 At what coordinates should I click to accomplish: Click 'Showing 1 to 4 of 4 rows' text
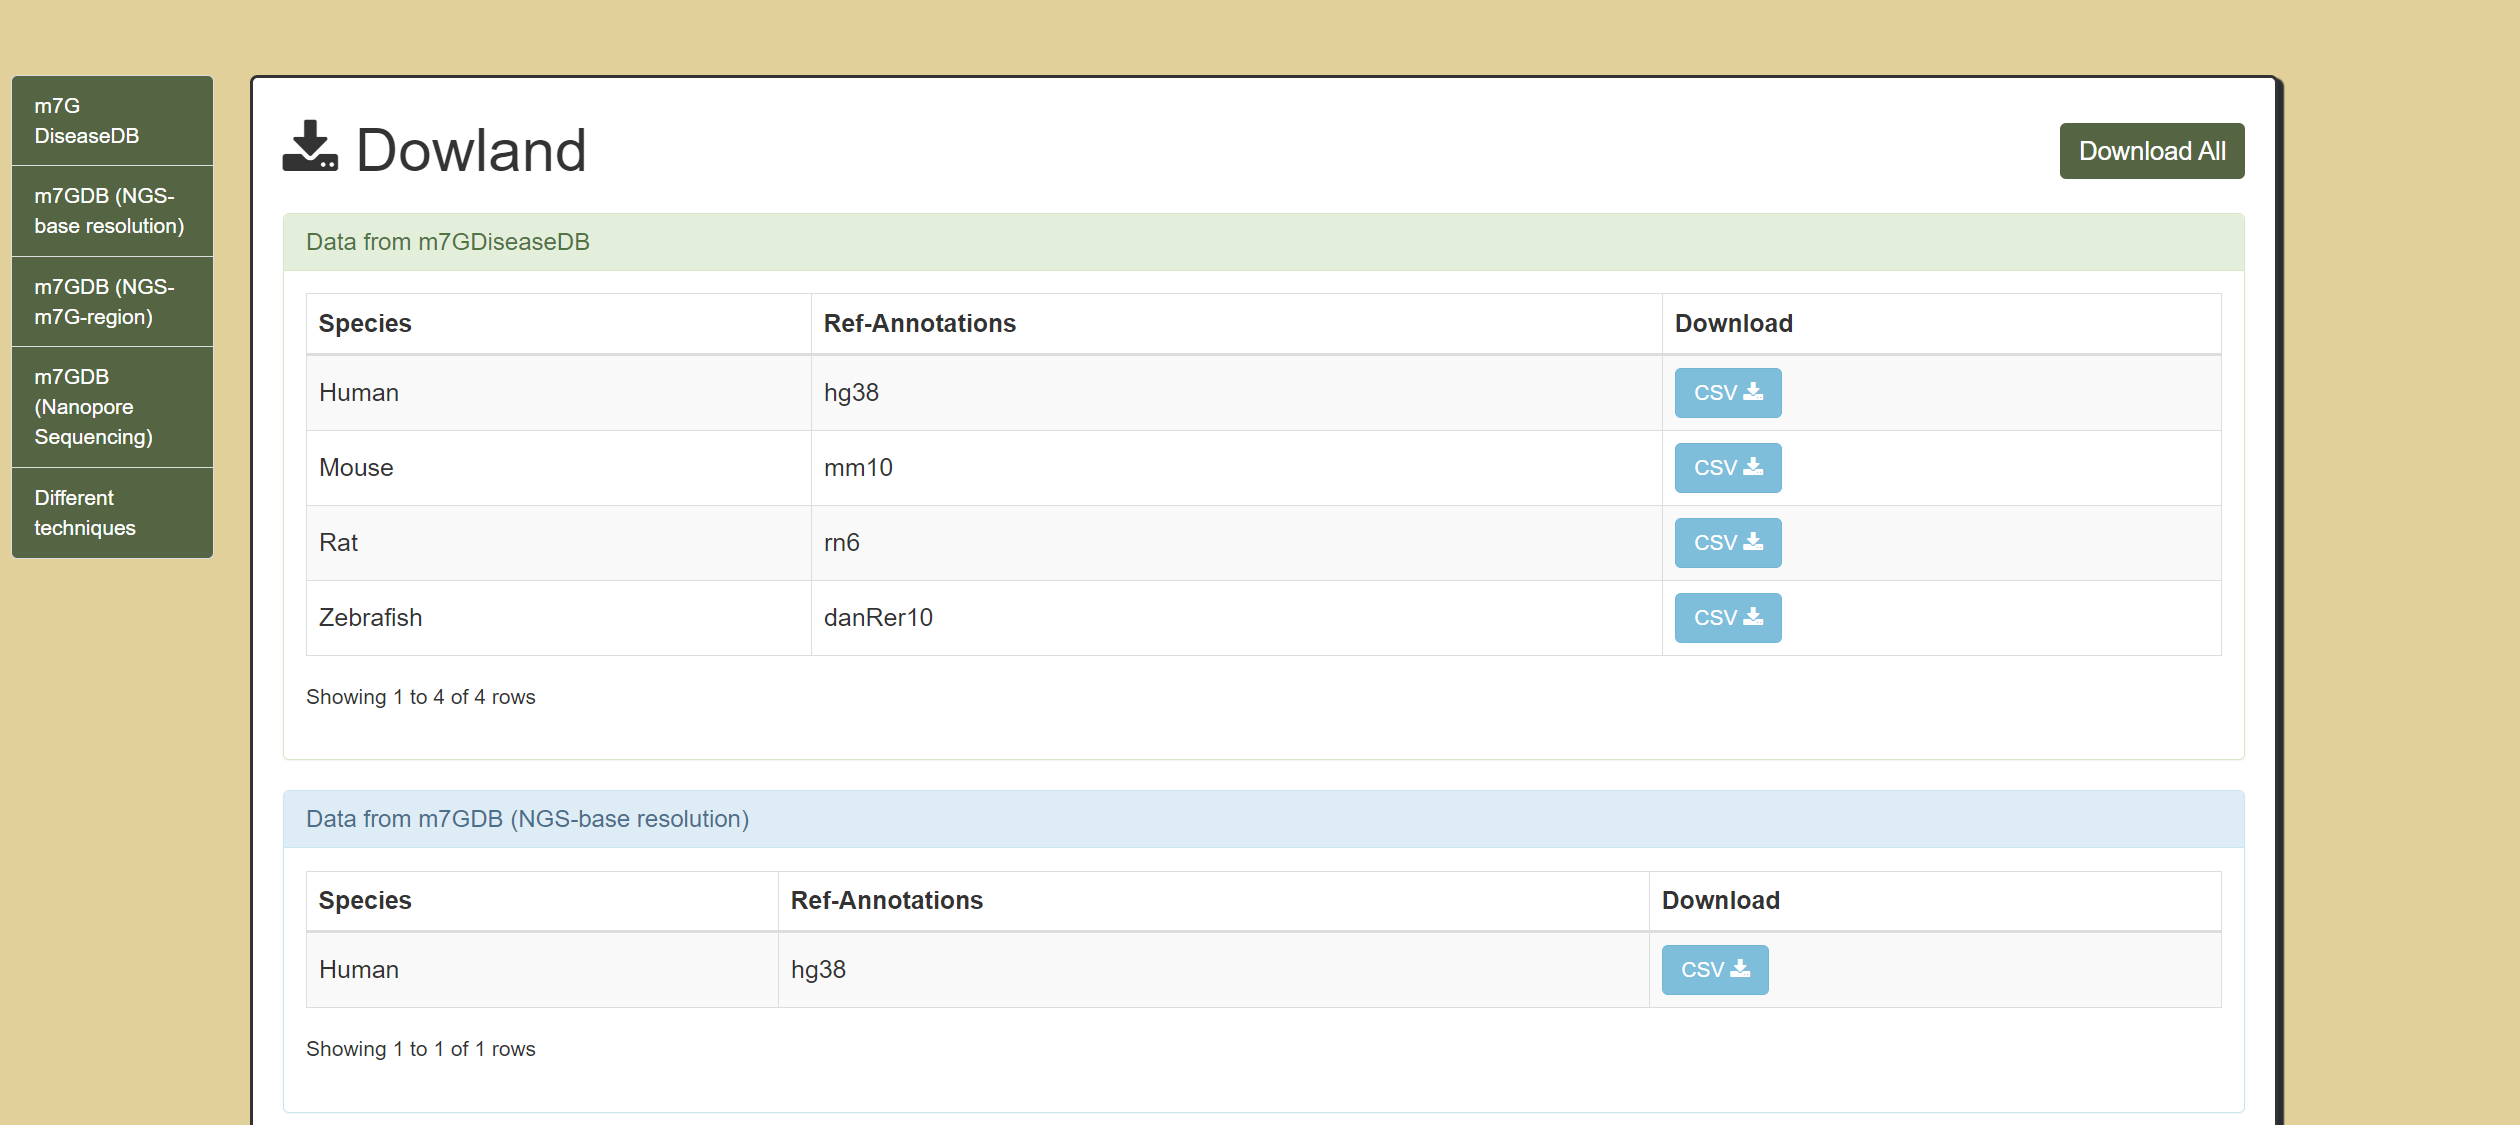pyautogui.click(x=421, y=697)
